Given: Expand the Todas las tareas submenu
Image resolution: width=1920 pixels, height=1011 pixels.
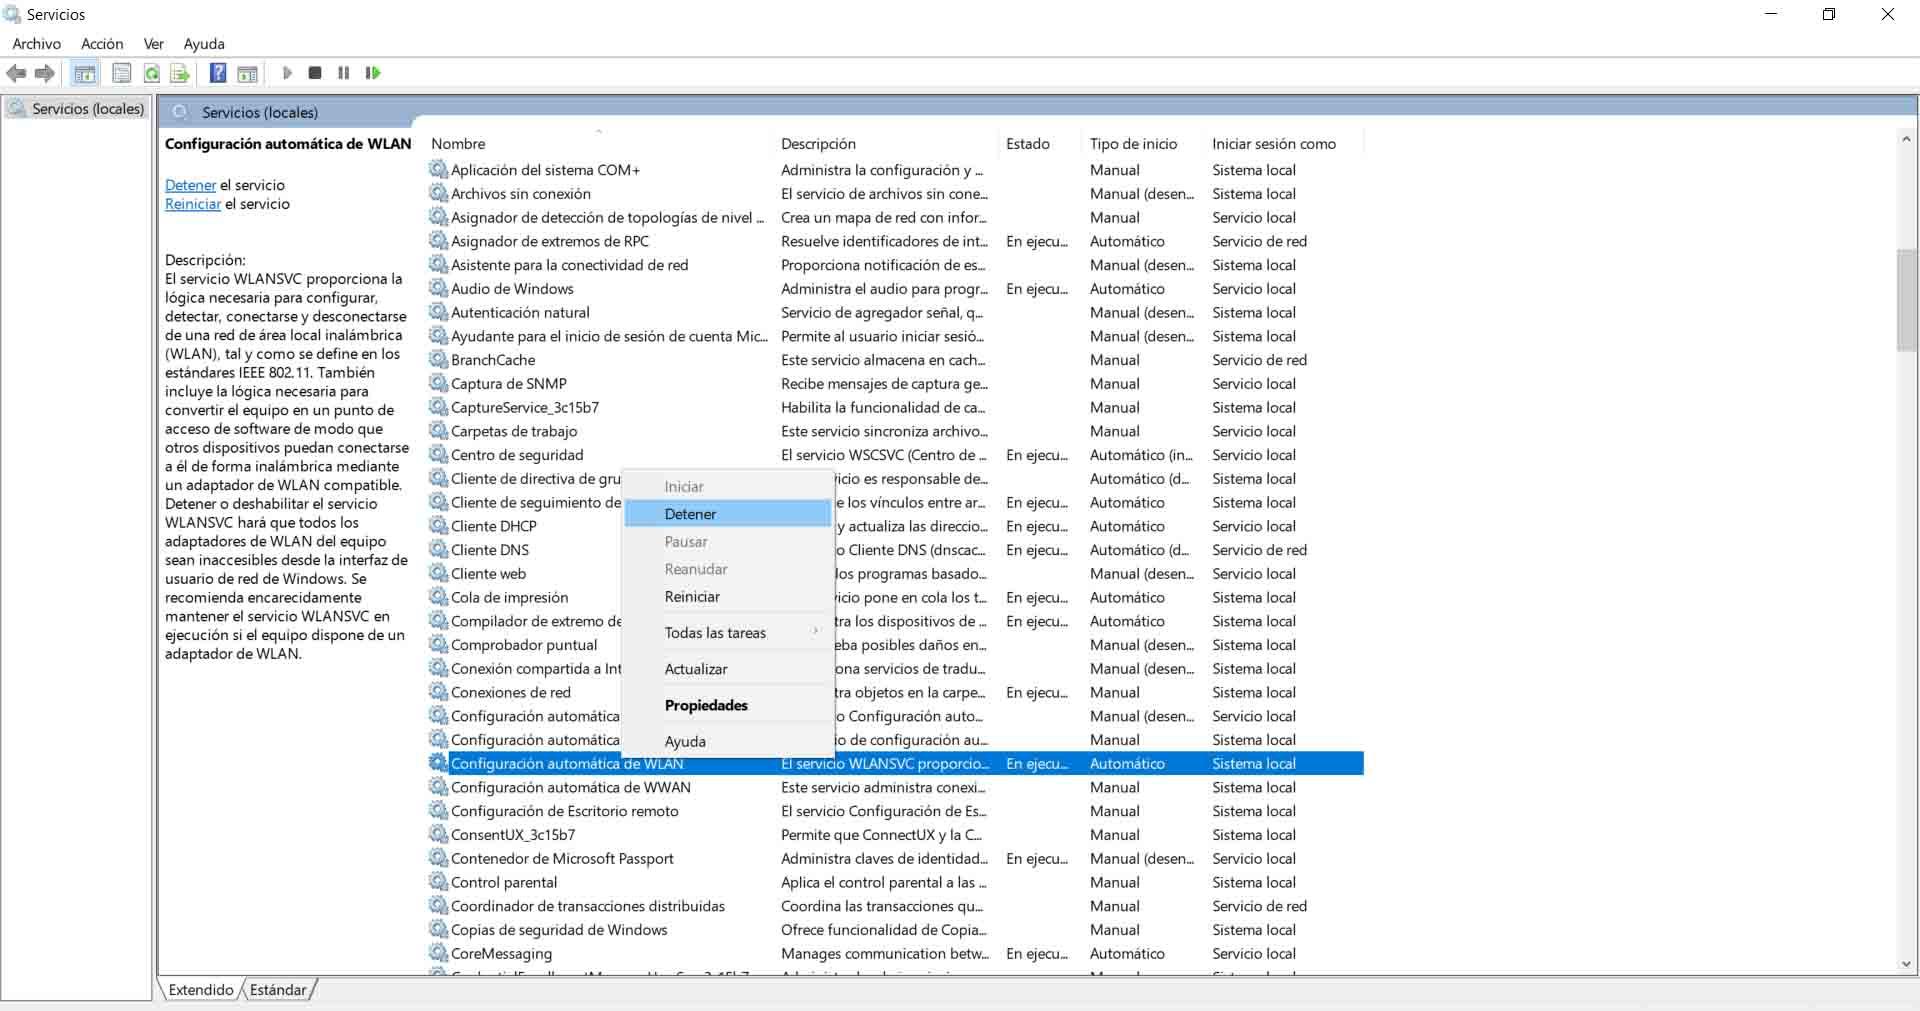Looking at the screenshot, I should 728,633.
